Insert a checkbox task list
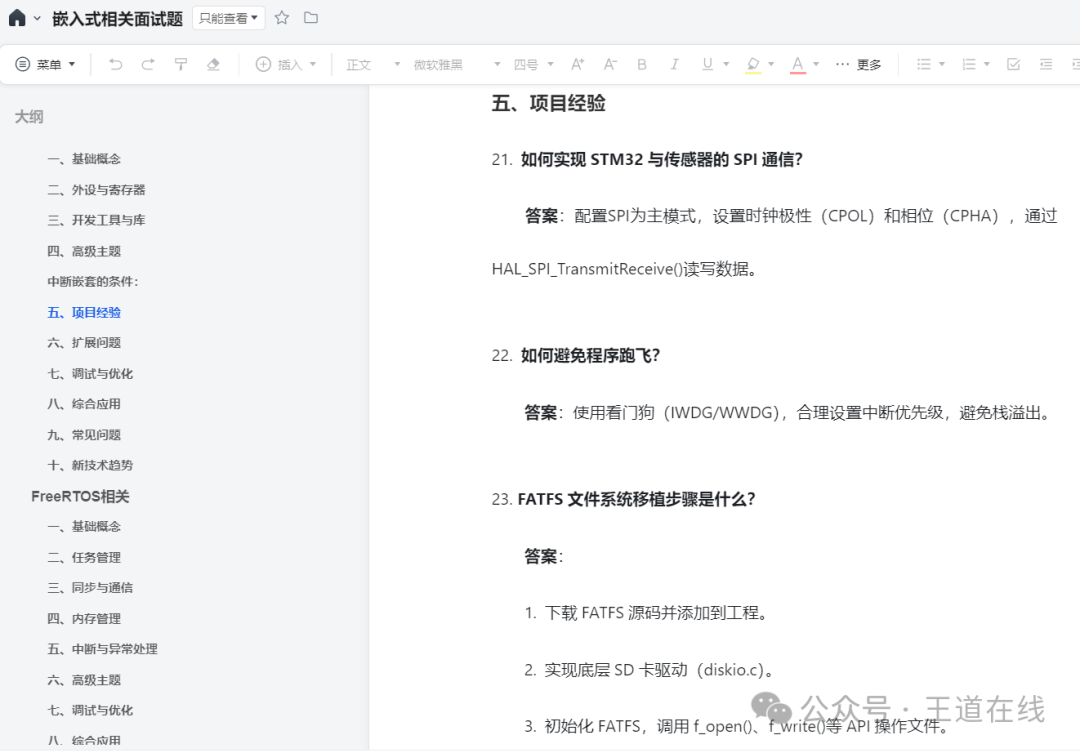 pos(1013,64)
